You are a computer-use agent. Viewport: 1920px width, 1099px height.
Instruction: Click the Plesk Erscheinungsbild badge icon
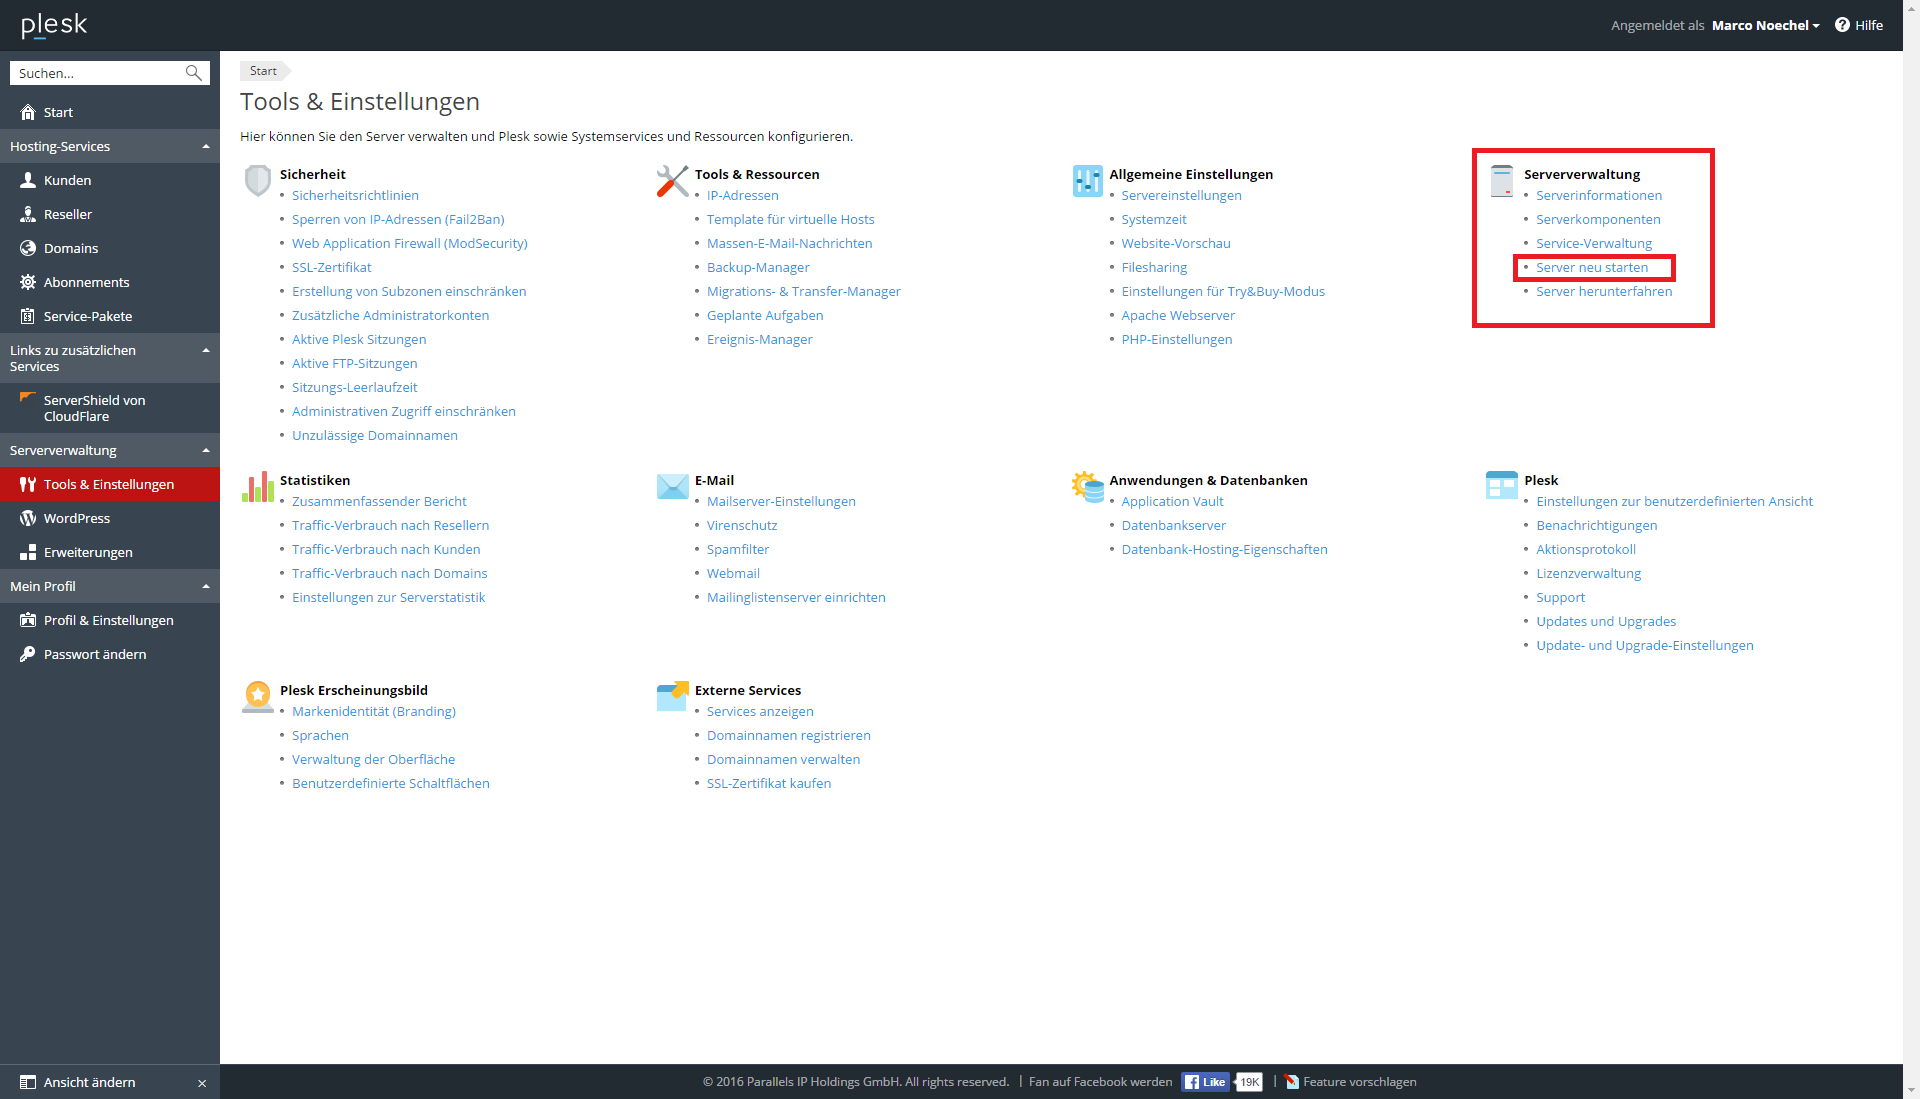coord(258,697)
